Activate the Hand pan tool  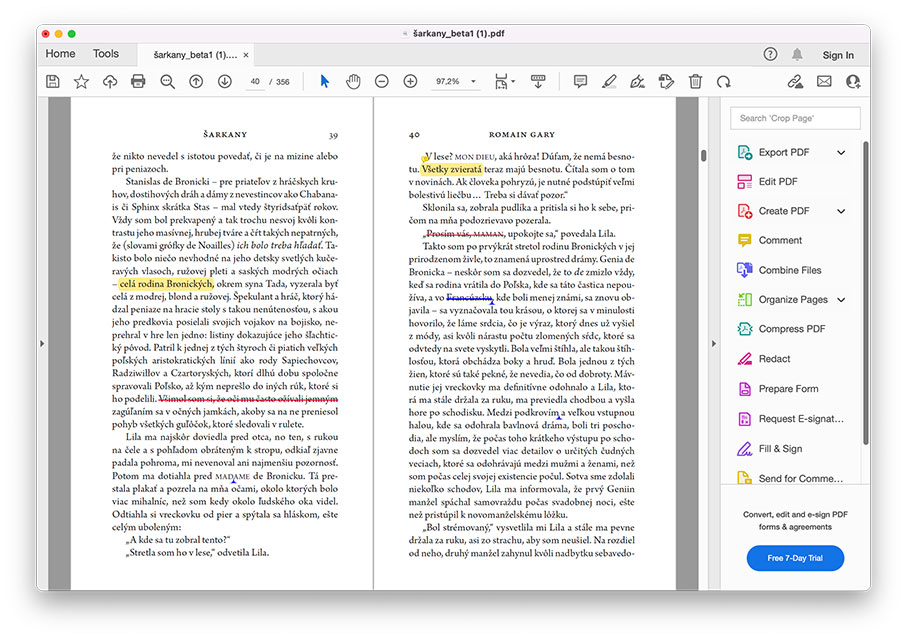[353, 82]
